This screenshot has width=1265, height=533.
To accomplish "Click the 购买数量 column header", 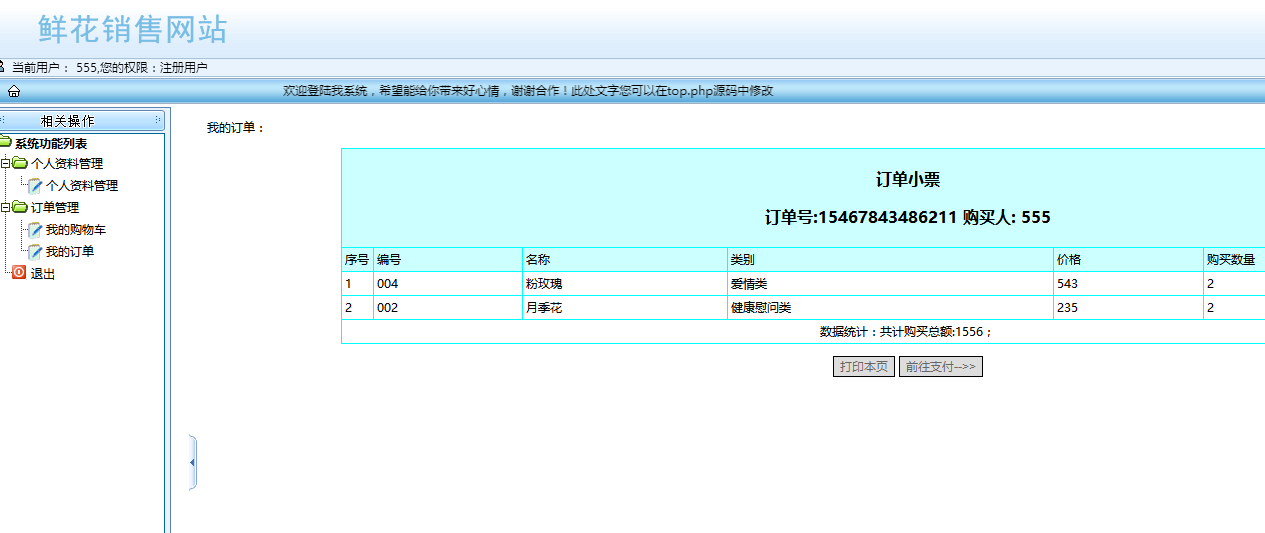I will (1234, 259).
